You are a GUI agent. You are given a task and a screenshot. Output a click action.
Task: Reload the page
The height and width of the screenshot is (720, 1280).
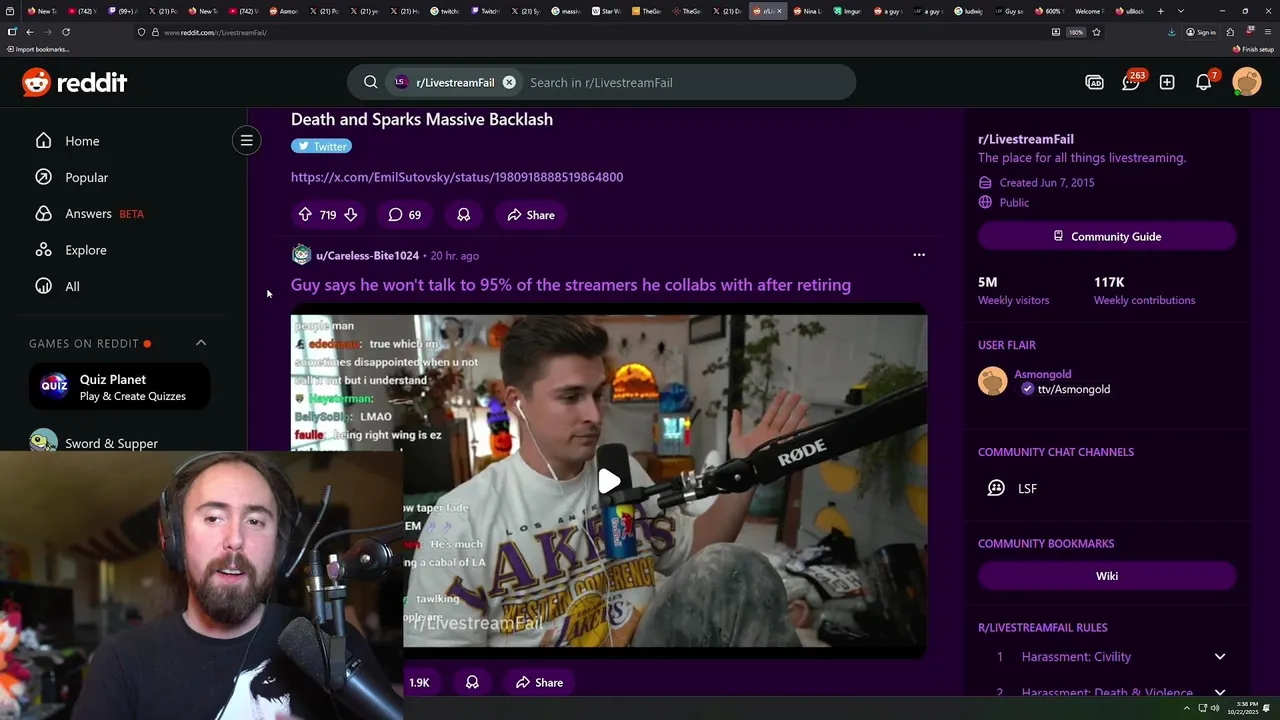pyautogui.click(x=66, y=32)
